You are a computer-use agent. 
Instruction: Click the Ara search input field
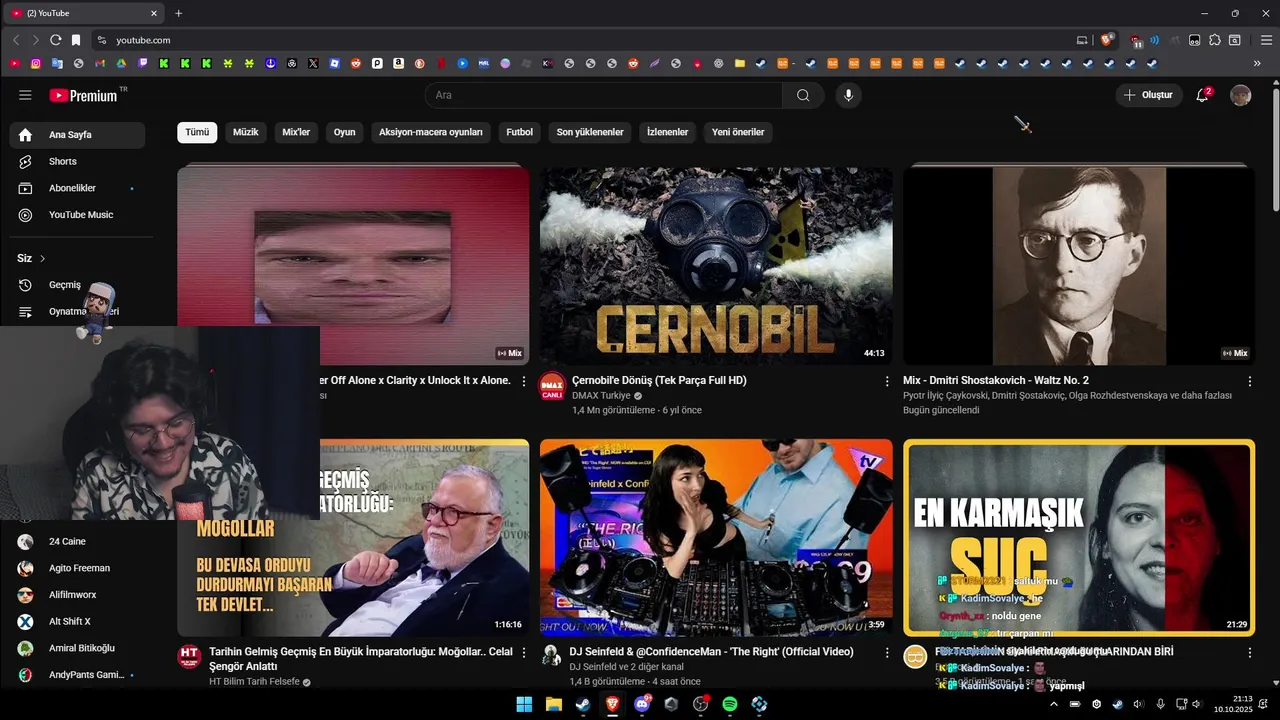pos(604,95)
